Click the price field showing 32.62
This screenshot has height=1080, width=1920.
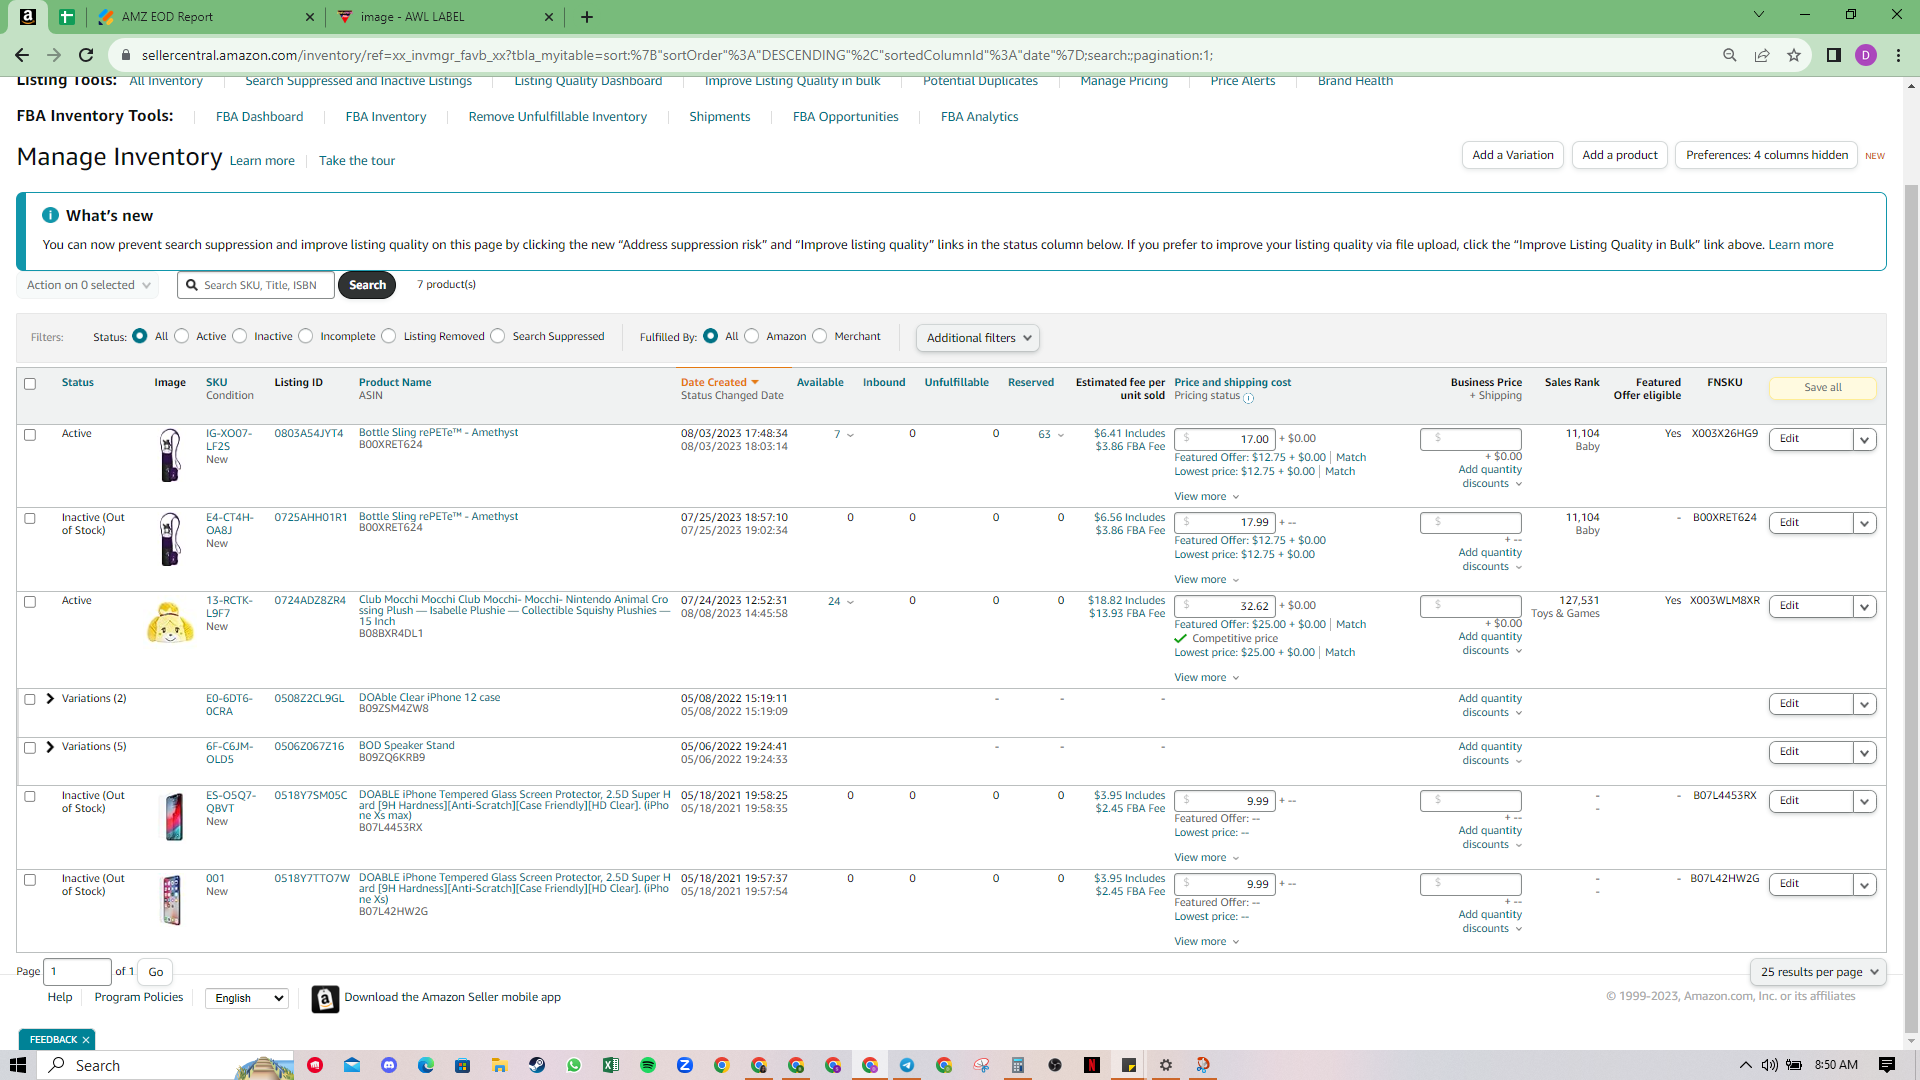(1224, 606)
